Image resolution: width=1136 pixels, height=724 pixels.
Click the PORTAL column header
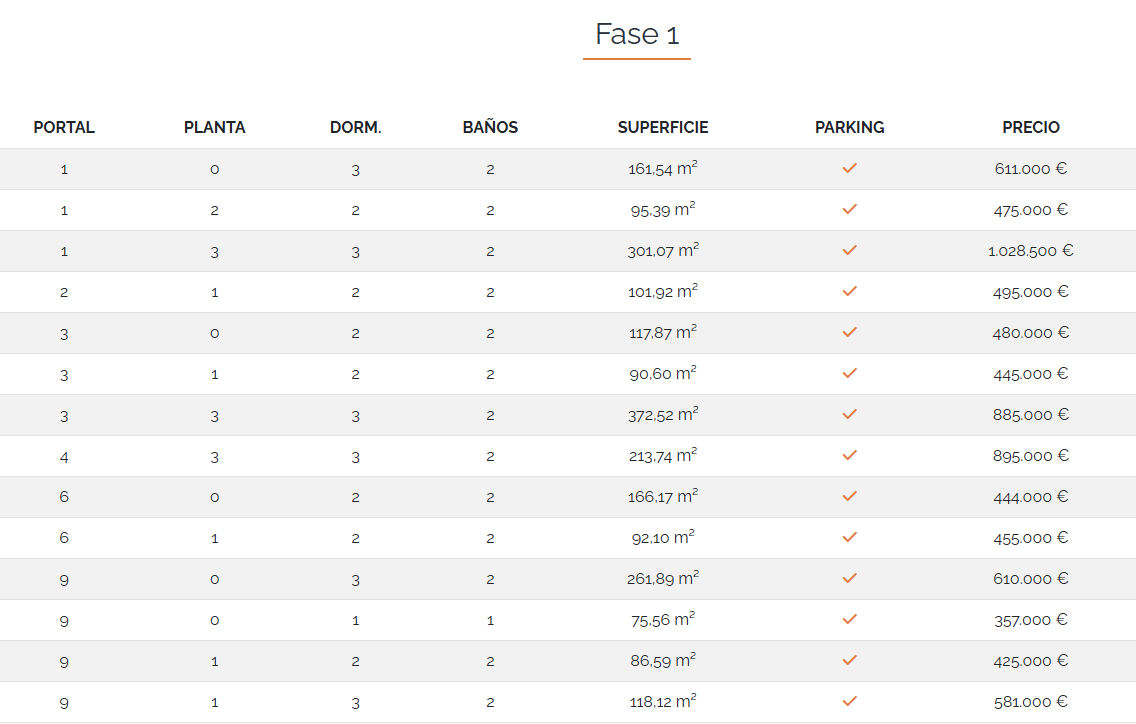(x=64, y=128)
